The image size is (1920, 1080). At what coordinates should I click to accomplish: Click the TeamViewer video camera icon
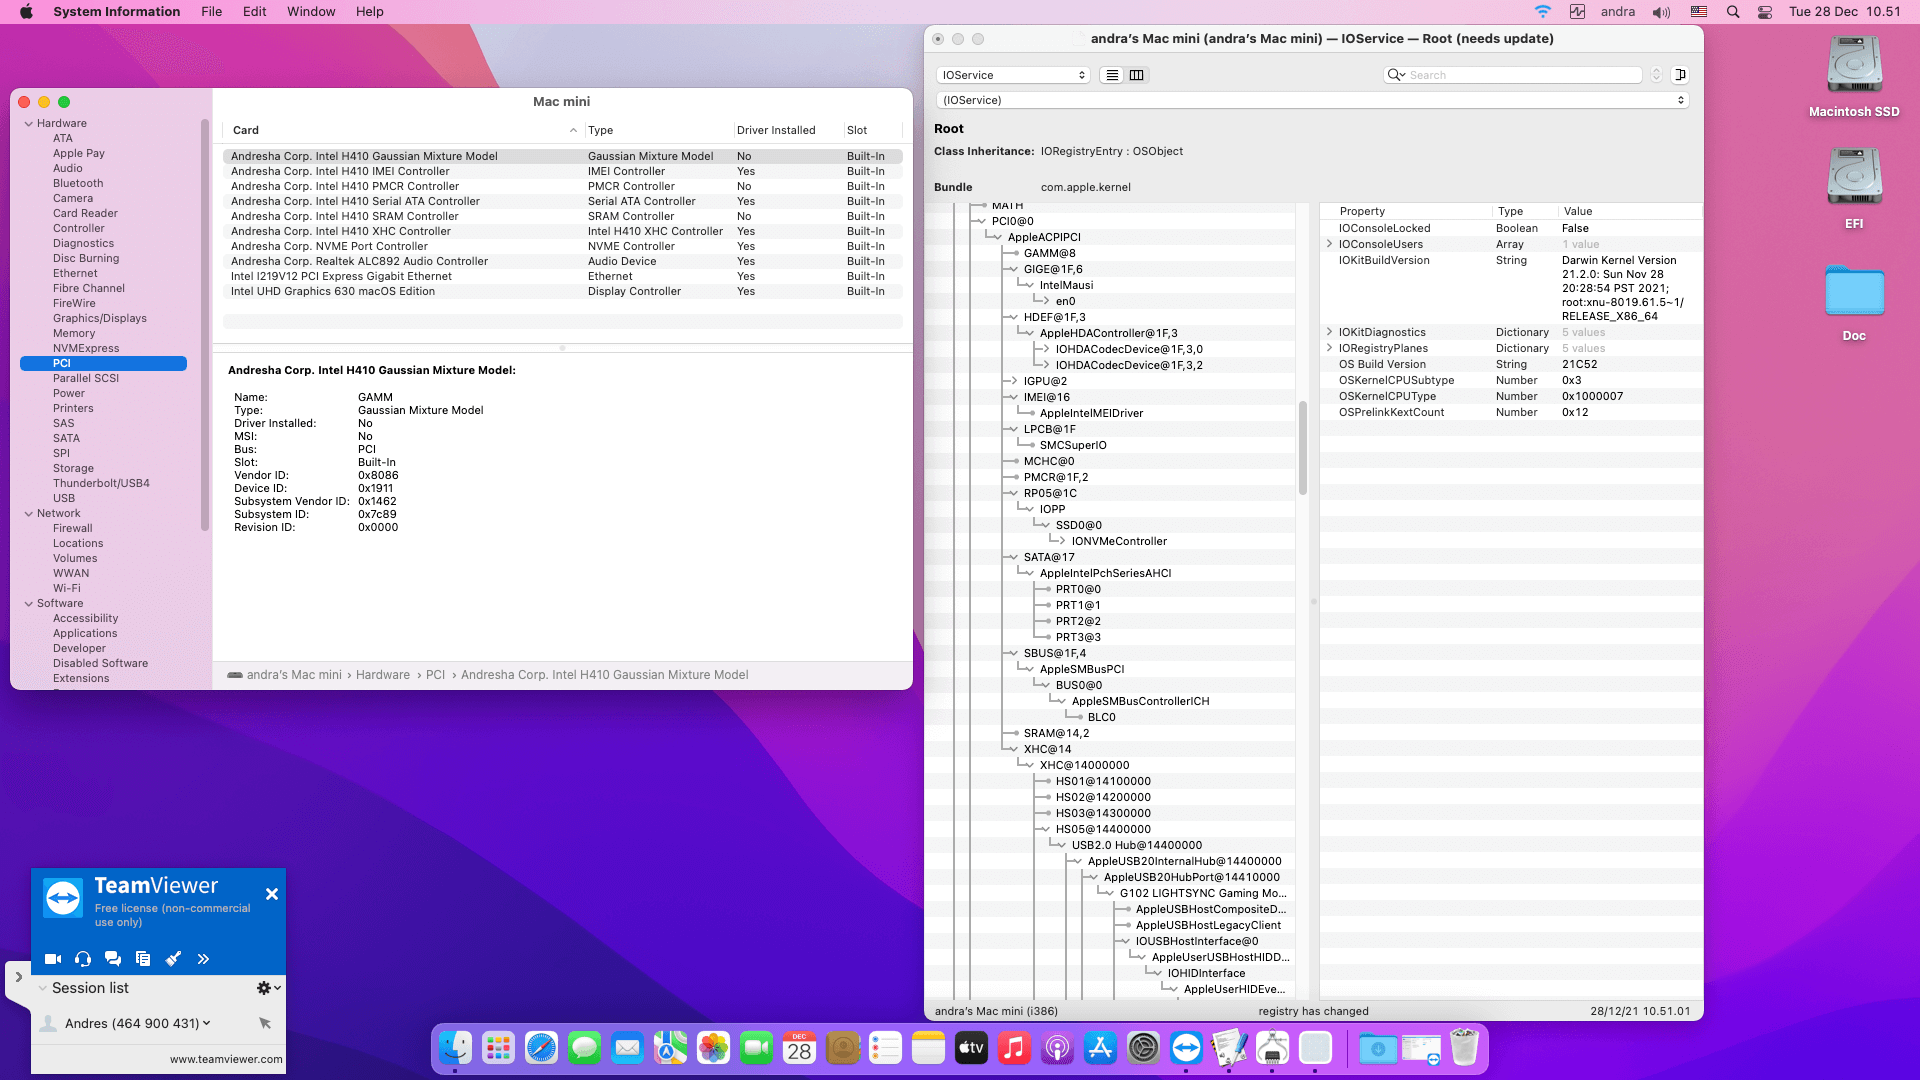(53, 959)
